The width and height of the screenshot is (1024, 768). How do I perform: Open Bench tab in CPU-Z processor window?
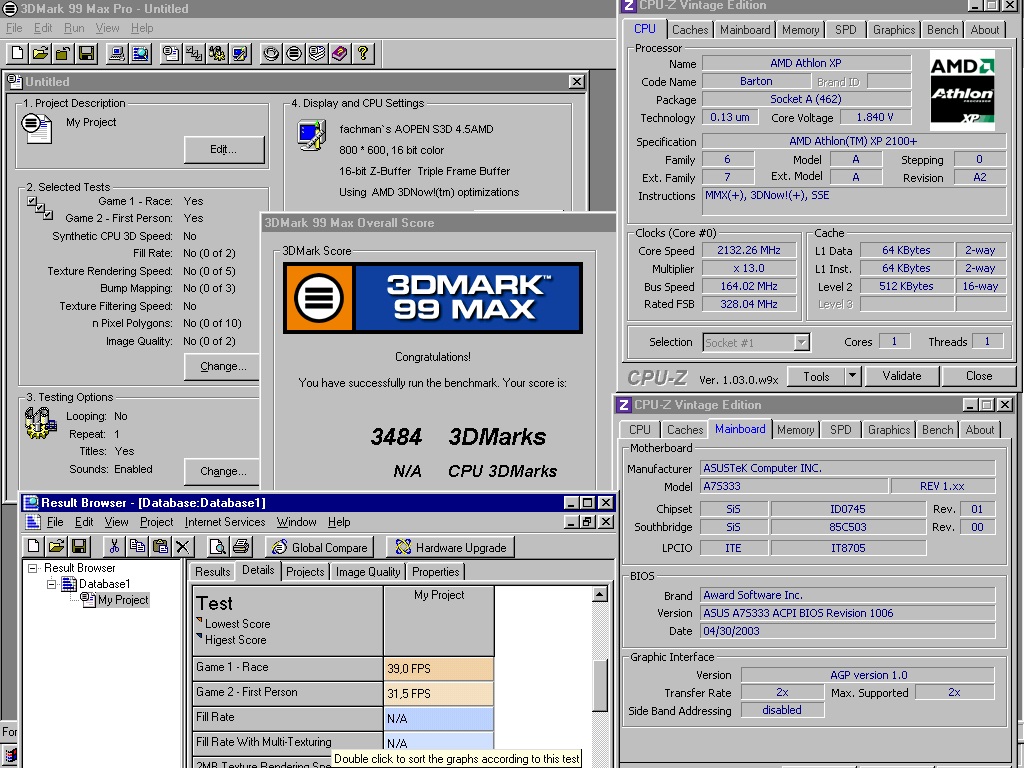(x=942, y=30)
